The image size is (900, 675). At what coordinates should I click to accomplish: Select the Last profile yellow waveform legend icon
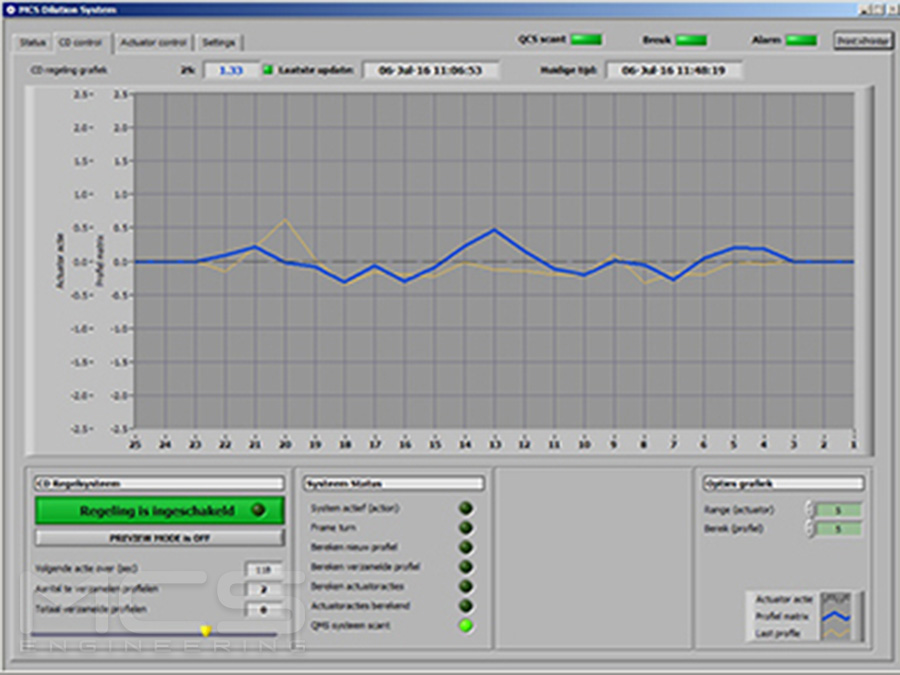tap(835, 632)
